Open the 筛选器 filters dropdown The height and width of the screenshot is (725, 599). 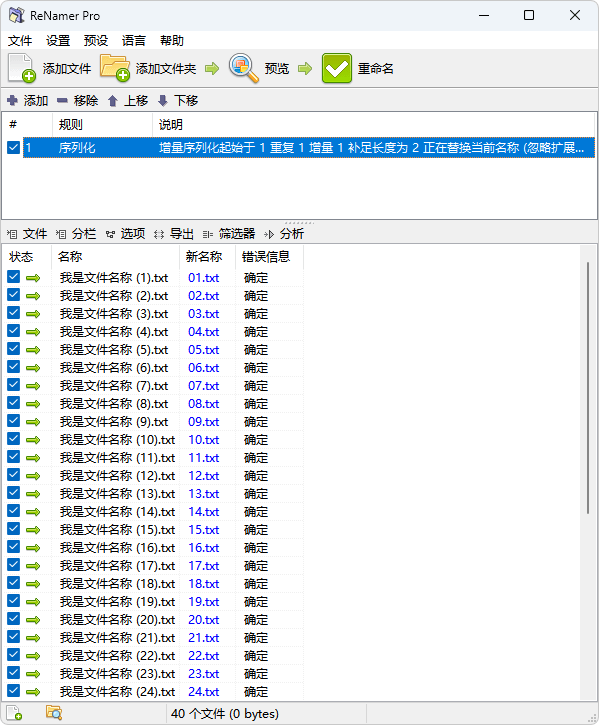tap(229, 234)
